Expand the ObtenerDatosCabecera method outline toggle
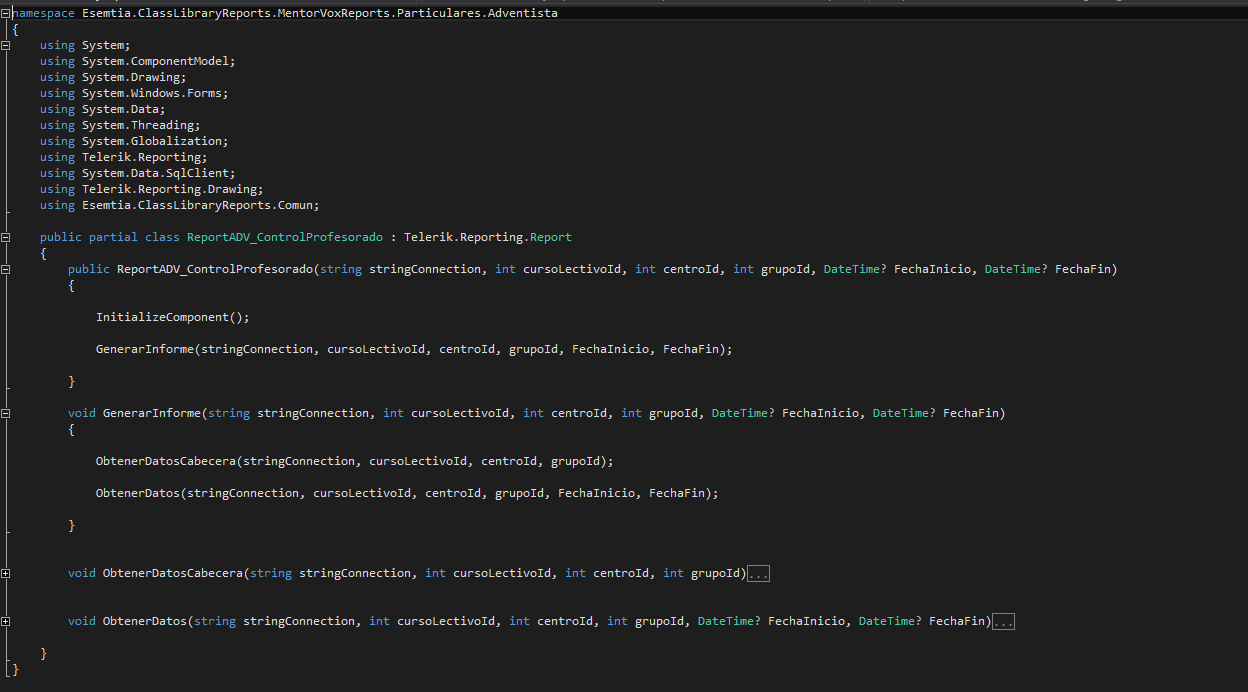 [x=6, y=573]
